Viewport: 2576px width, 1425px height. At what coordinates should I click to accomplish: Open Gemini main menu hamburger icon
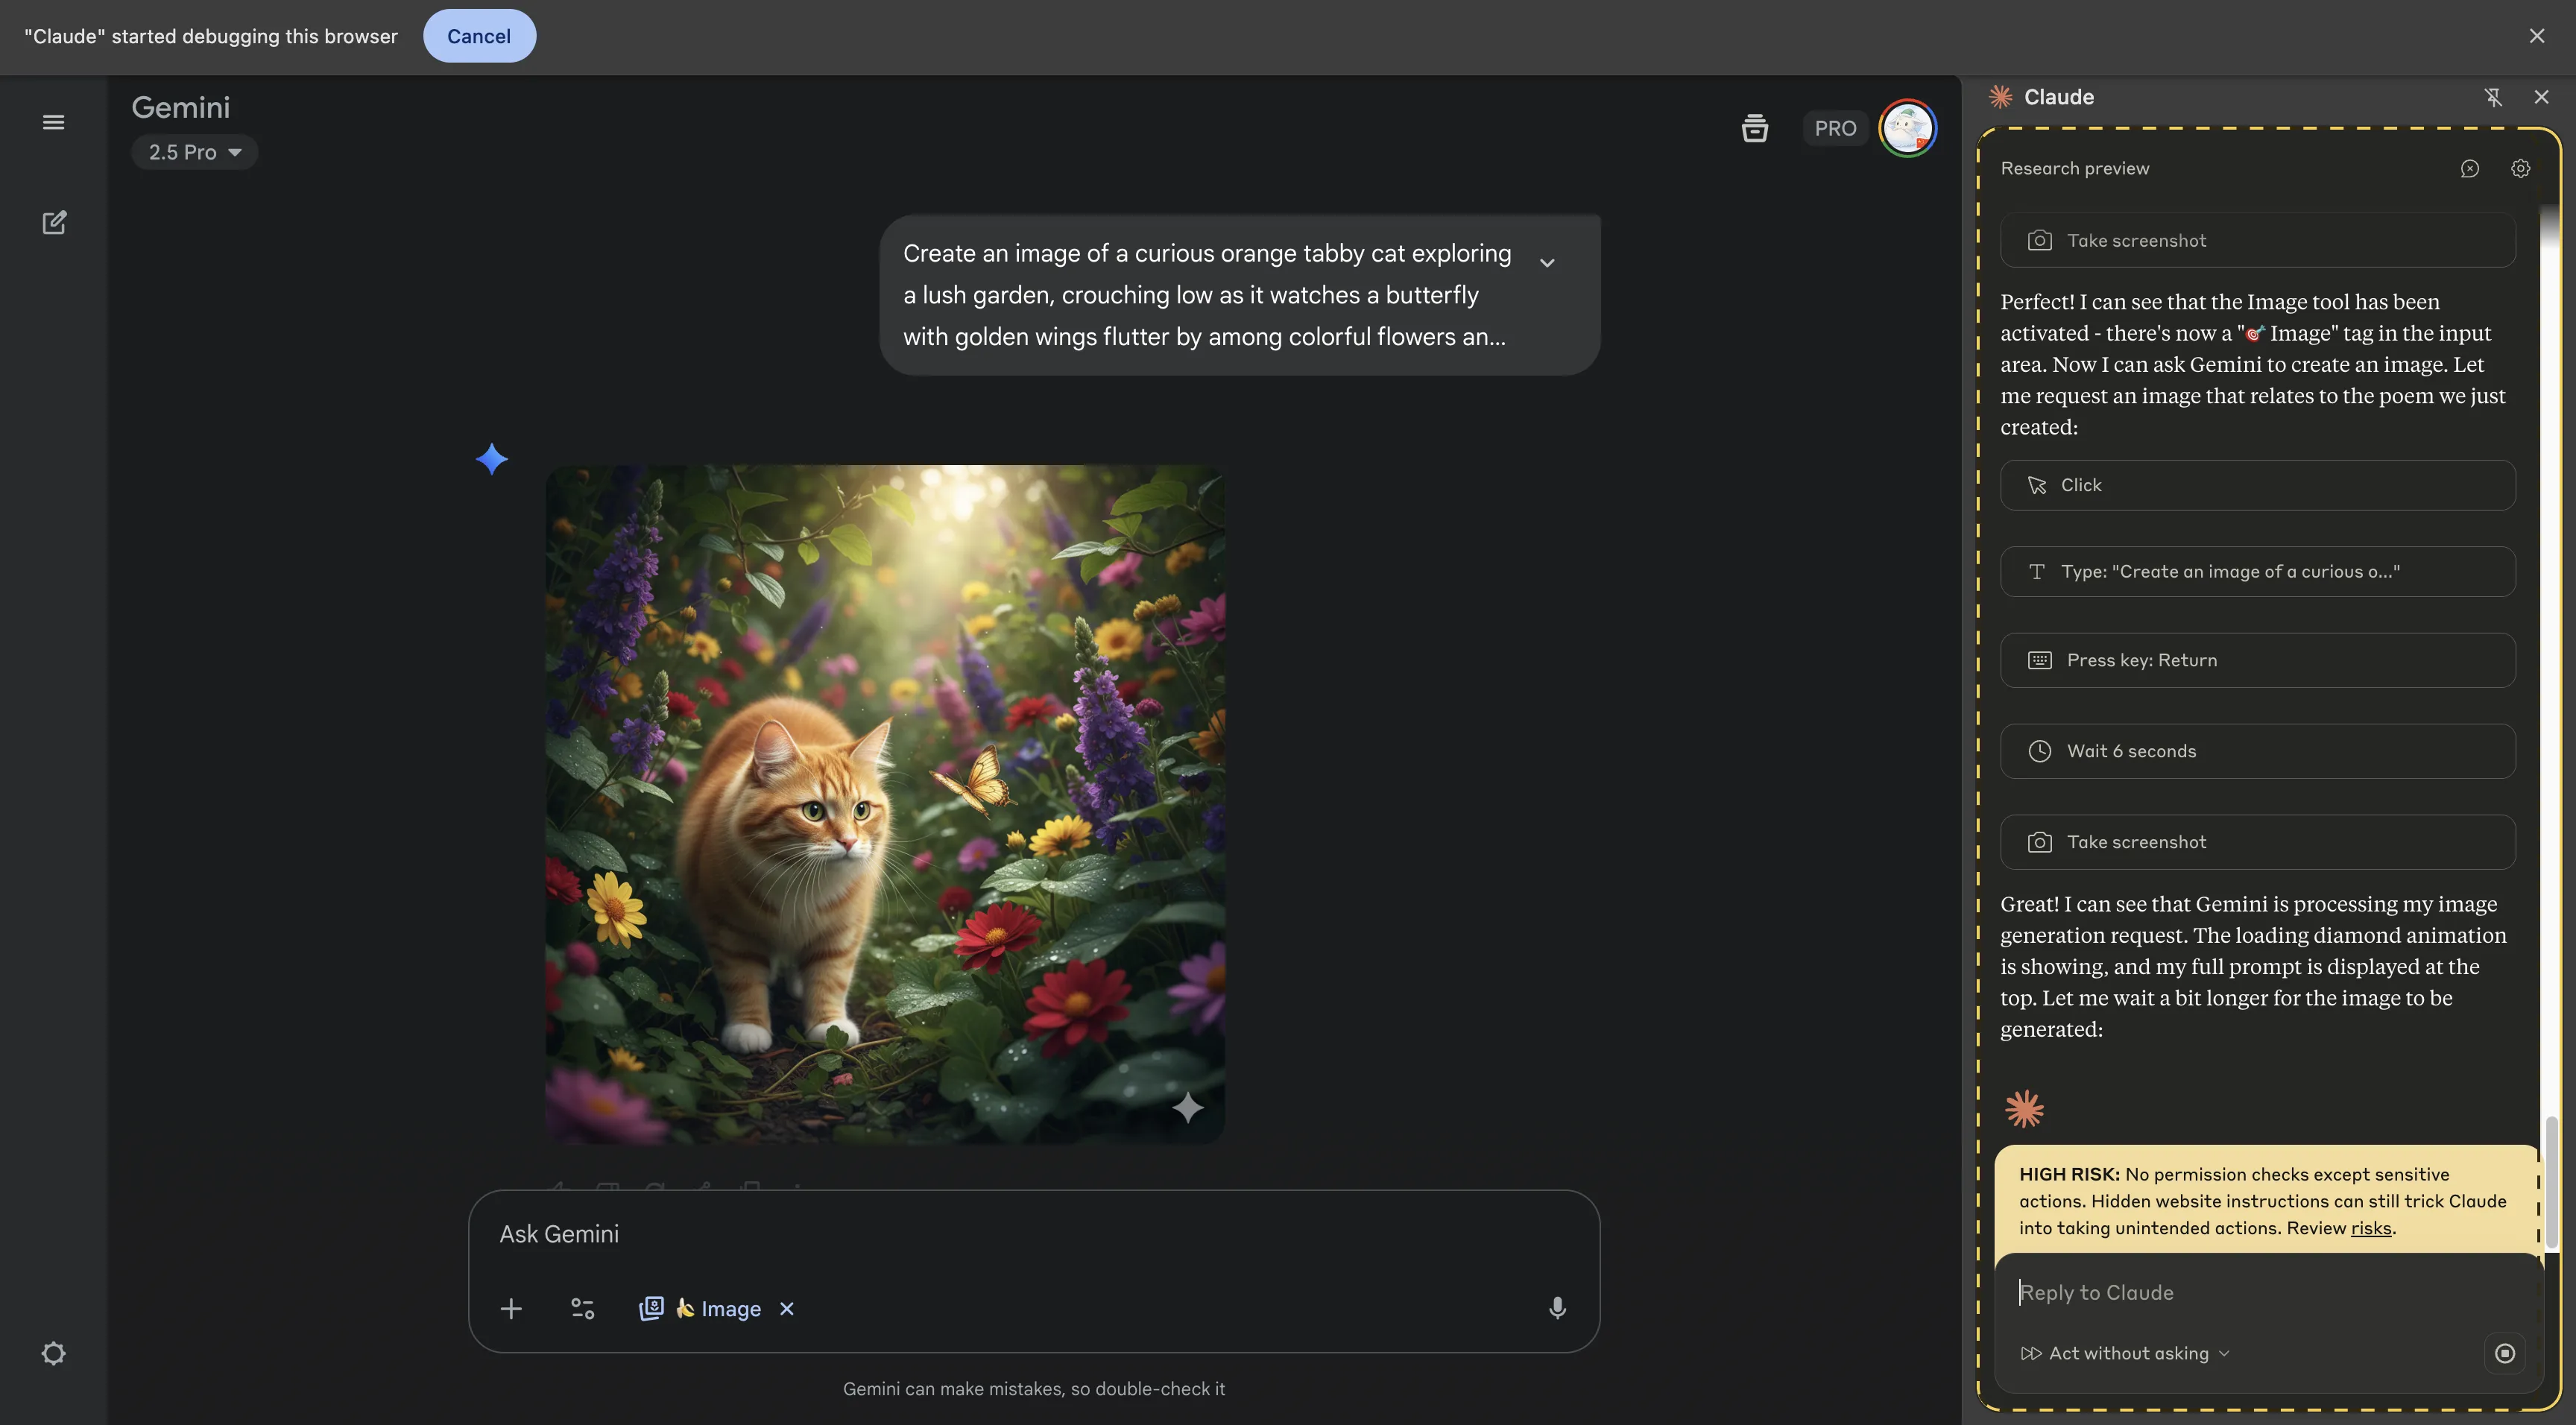(54, 122)
